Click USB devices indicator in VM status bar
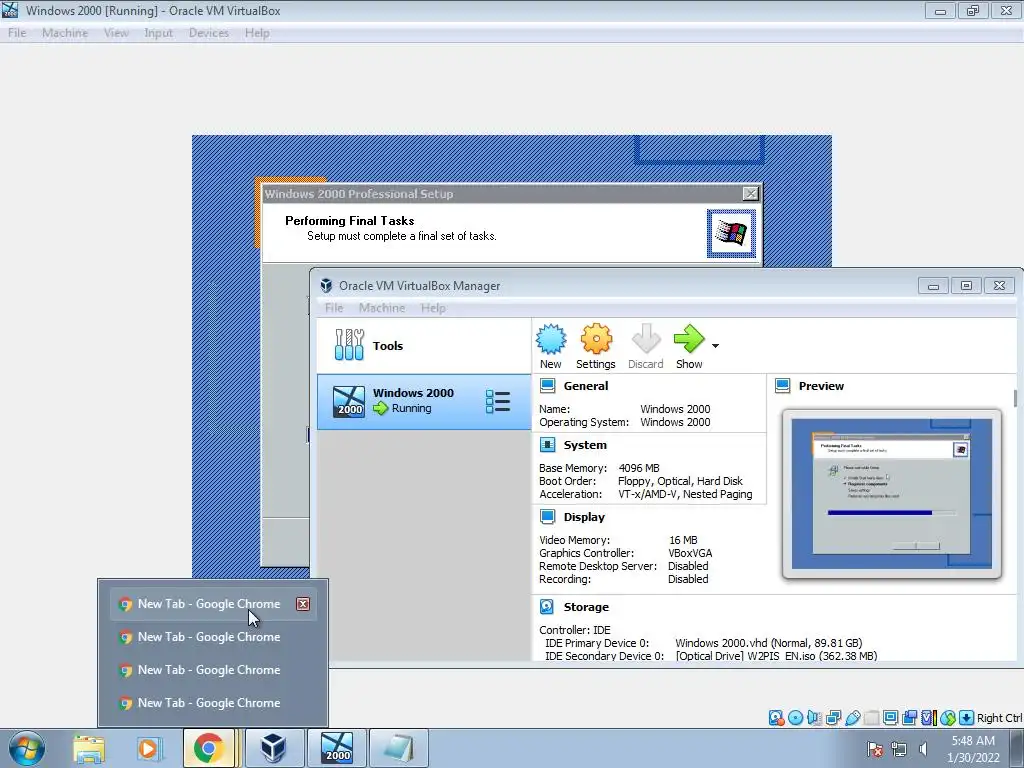Image resolution: width=1024 pixels, height=768 pixels. [852, 718]
